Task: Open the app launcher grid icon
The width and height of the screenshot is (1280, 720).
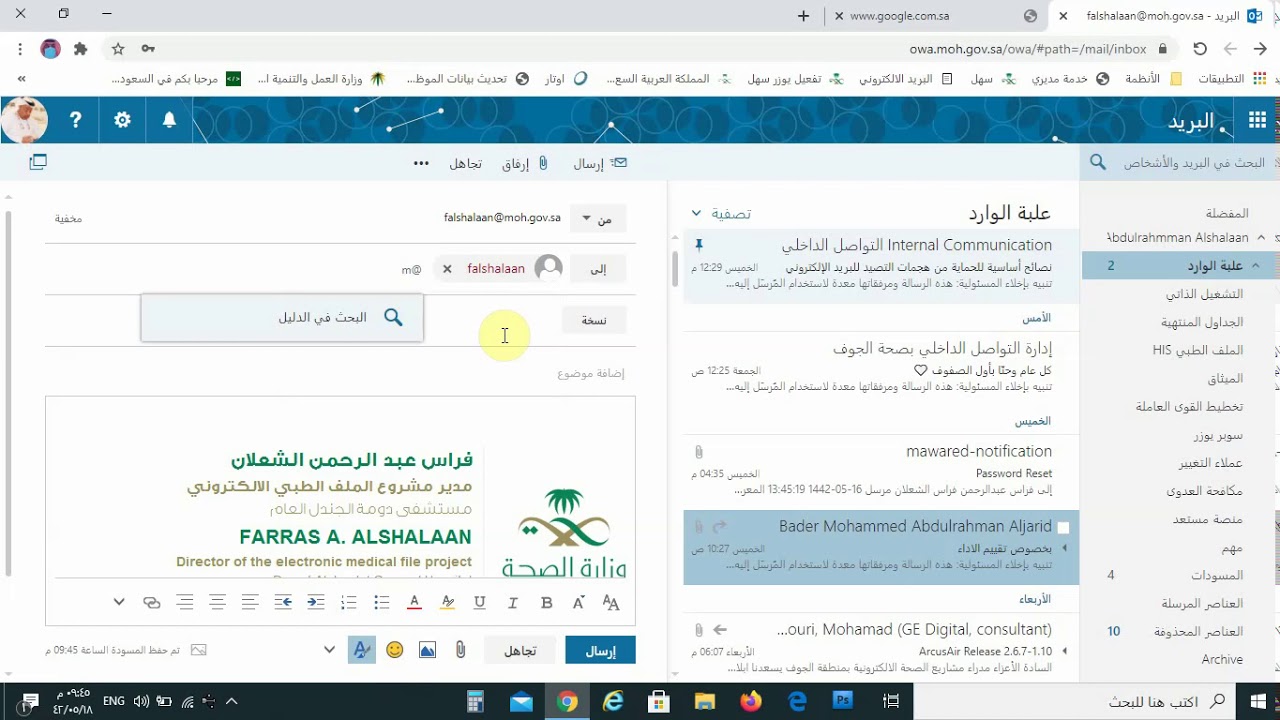Action: click(1257, 120)
